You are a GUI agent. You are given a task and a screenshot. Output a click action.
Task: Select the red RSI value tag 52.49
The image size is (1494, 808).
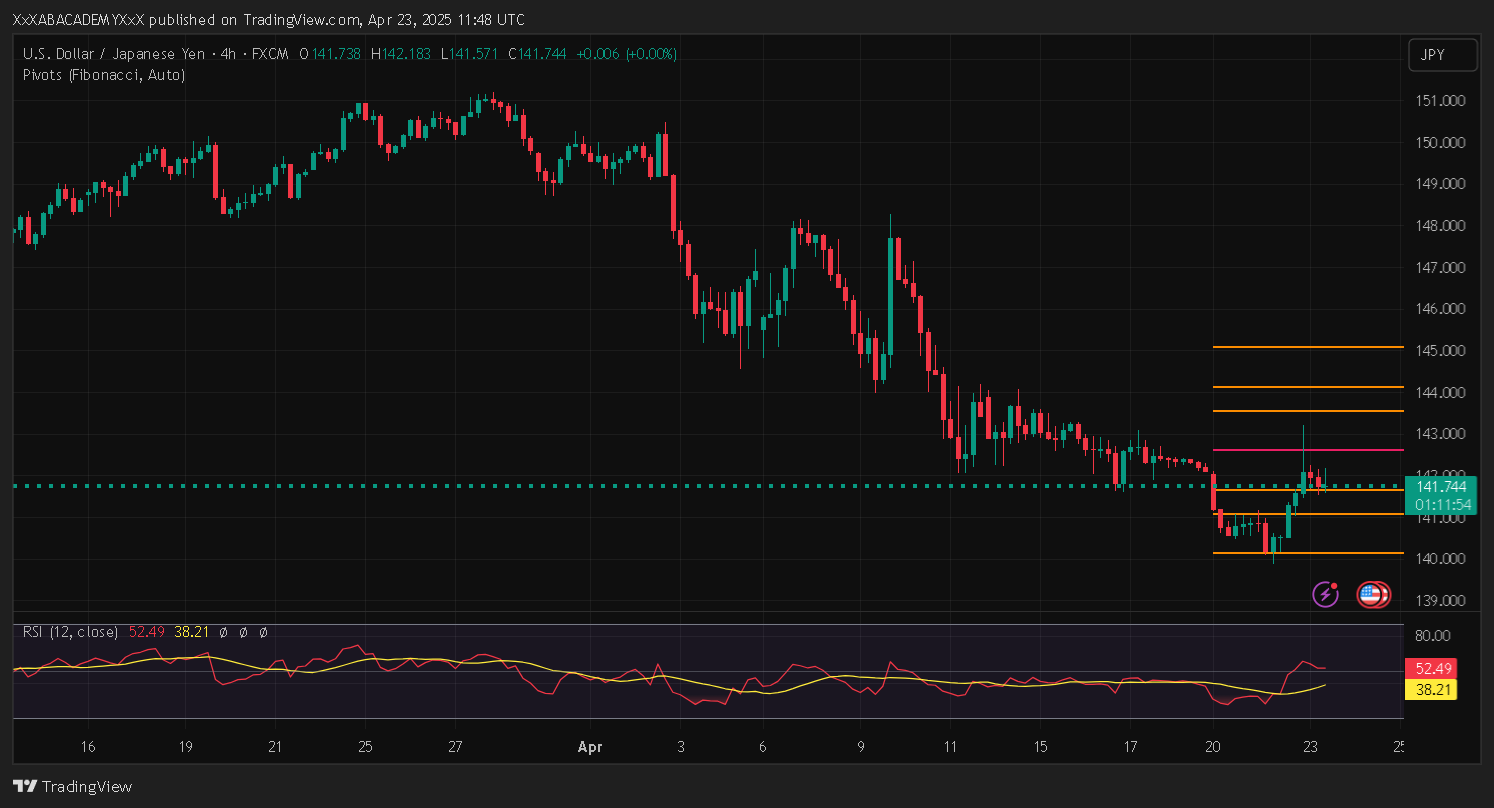tap(1430, 668)
